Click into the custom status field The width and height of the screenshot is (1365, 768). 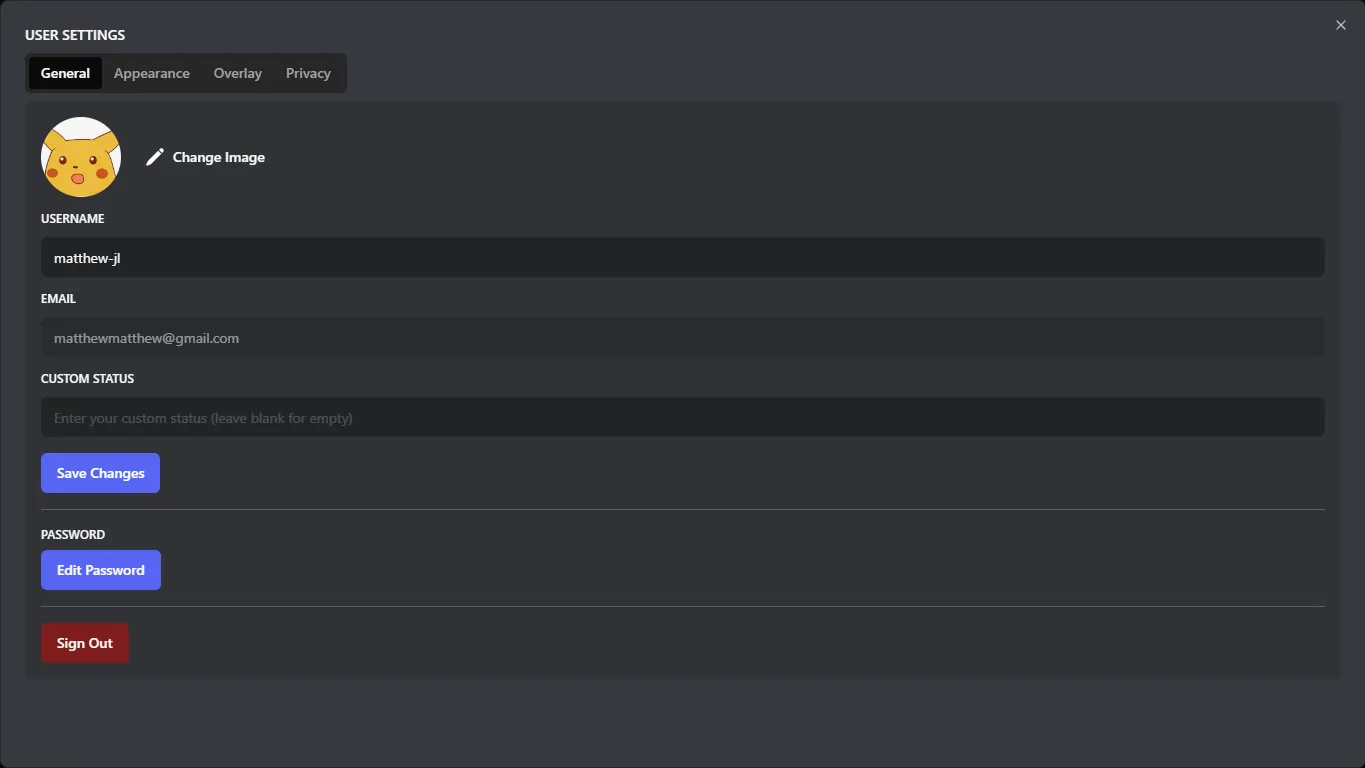click(x=682, y=418)
